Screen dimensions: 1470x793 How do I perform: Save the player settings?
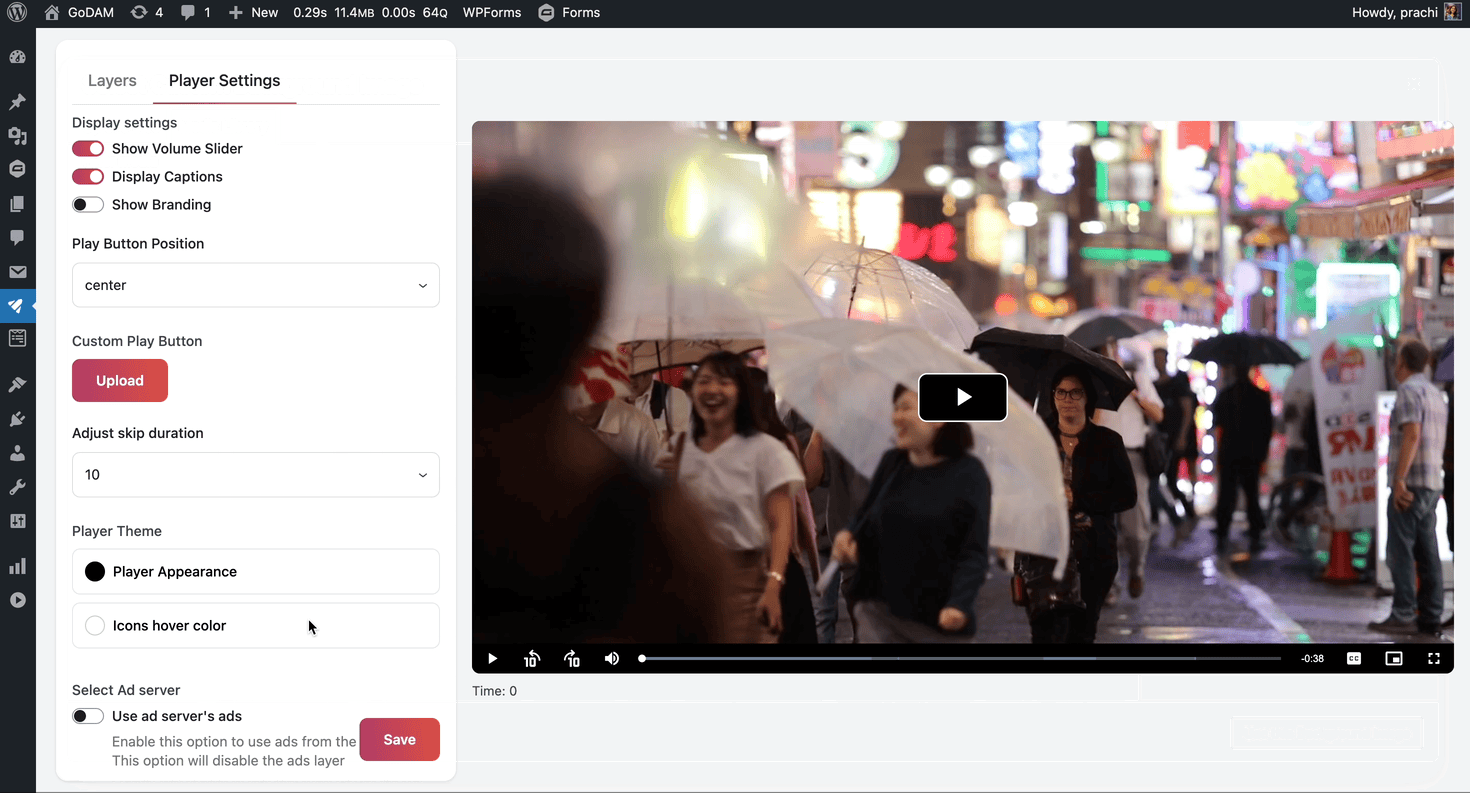point(399,739)
